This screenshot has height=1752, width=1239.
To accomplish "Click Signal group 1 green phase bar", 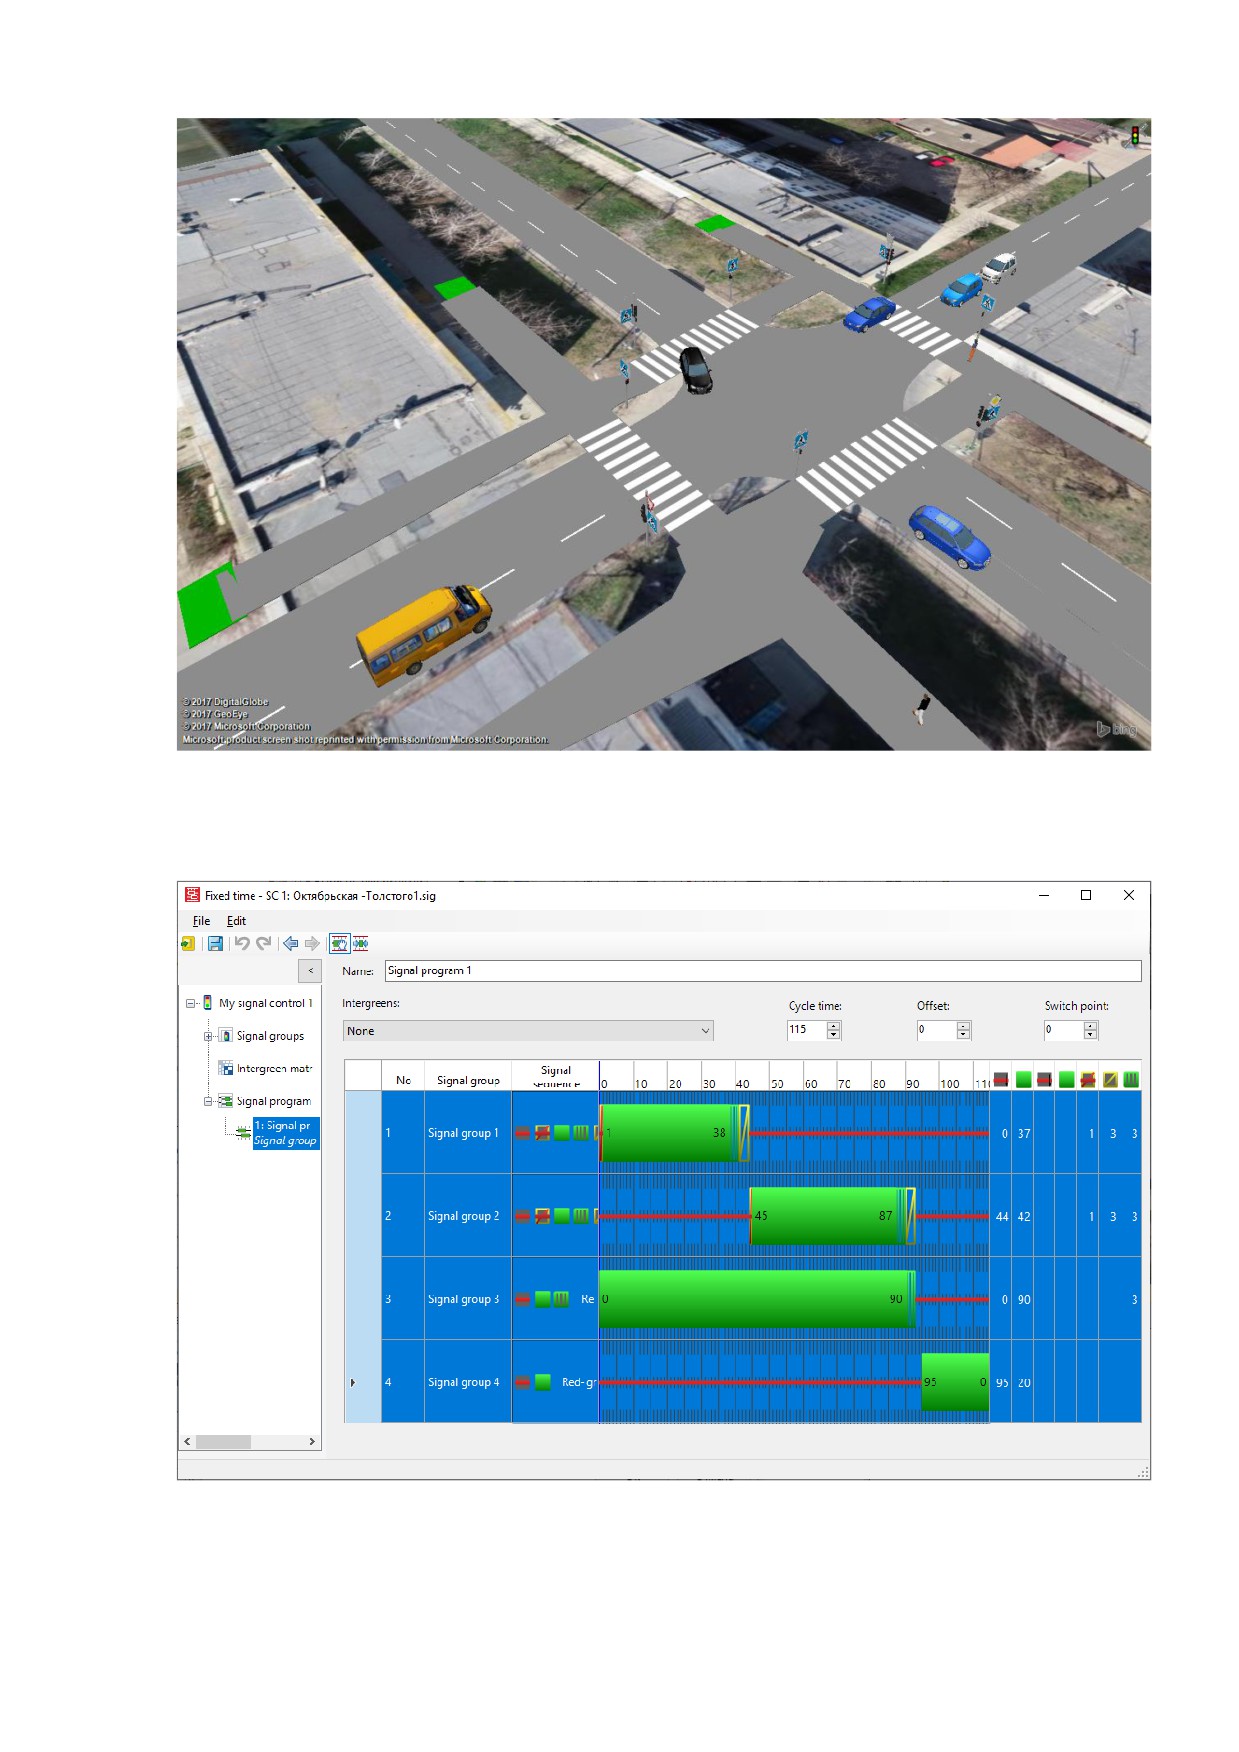I will [x=667, y=1133].
